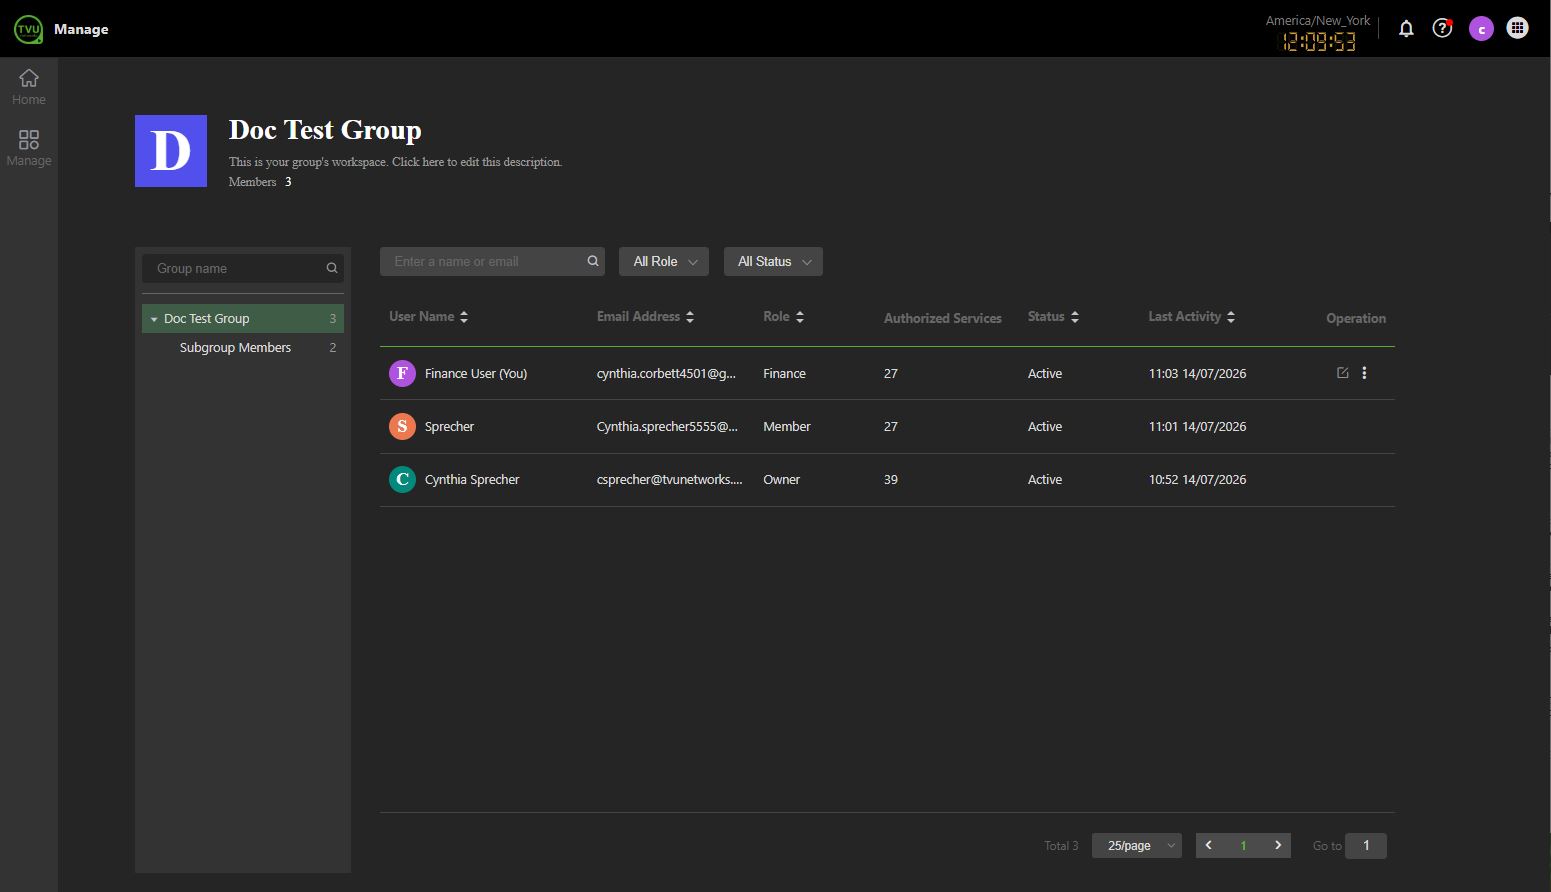Select Doc Test Group in group tree
Screen dimensions: 1551x892
(x=243, y=318)
